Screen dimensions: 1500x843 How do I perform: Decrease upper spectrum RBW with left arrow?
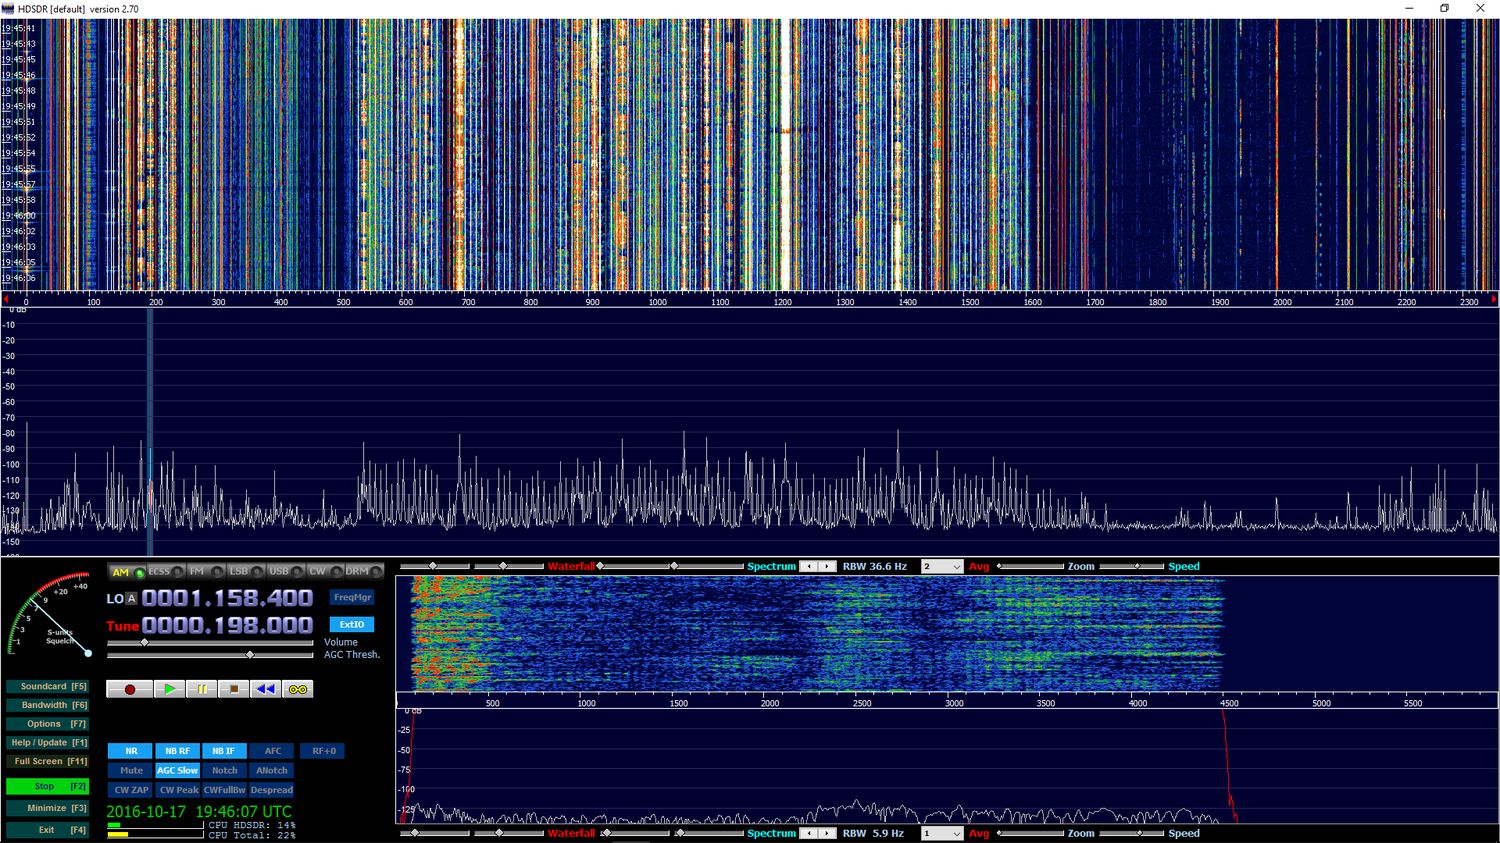point(809,567)
